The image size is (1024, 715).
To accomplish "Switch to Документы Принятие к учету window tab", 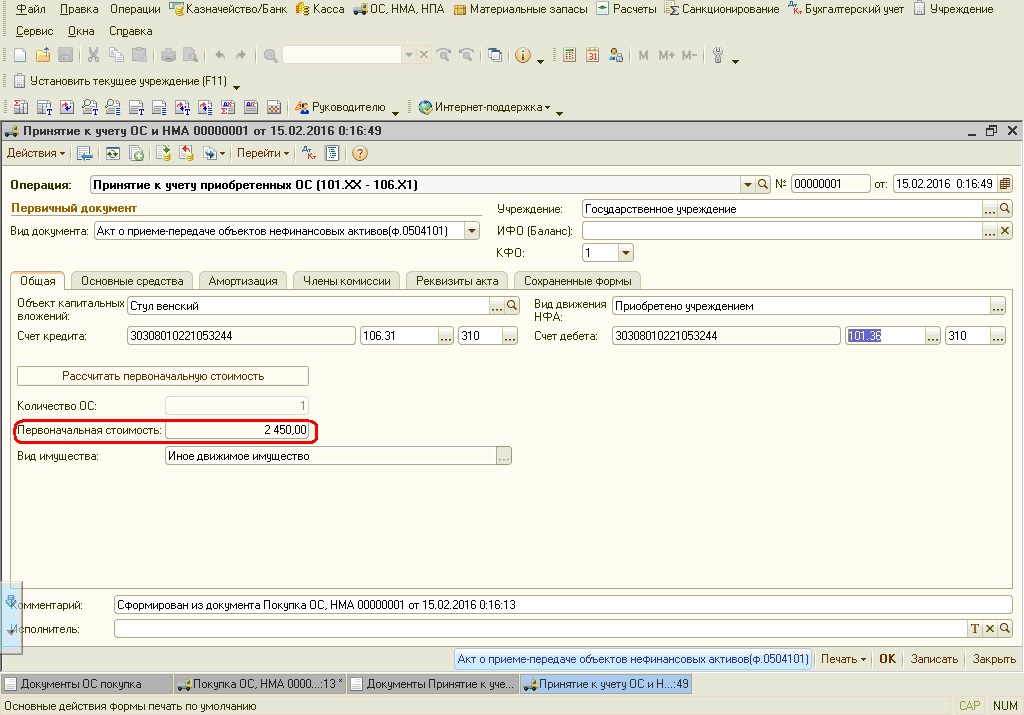I will [x=433, y=684].
